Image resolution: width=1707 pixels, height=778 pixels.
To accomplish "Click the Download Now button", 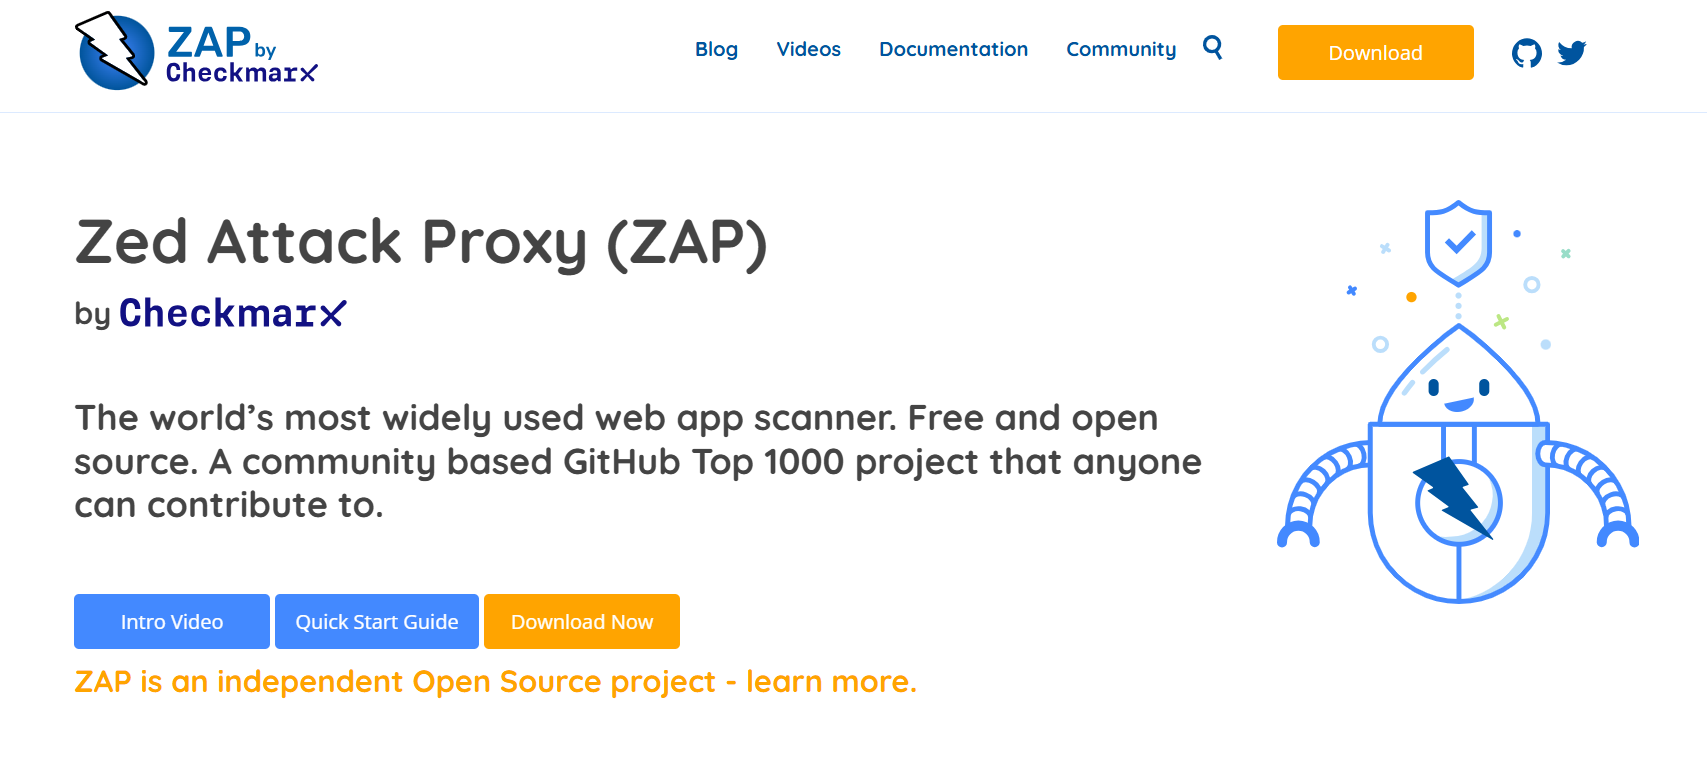I will pyautogui.click(x=582, y=622).
